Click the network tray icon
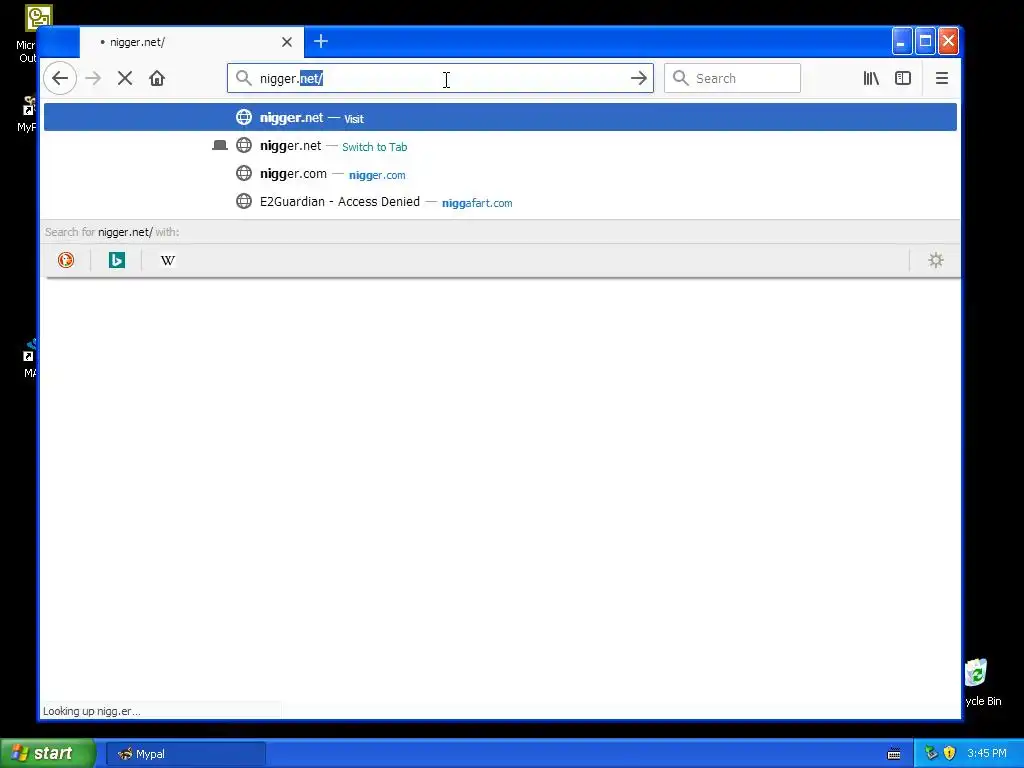Viewport: 1024px width, 768px height. (931, 753)
